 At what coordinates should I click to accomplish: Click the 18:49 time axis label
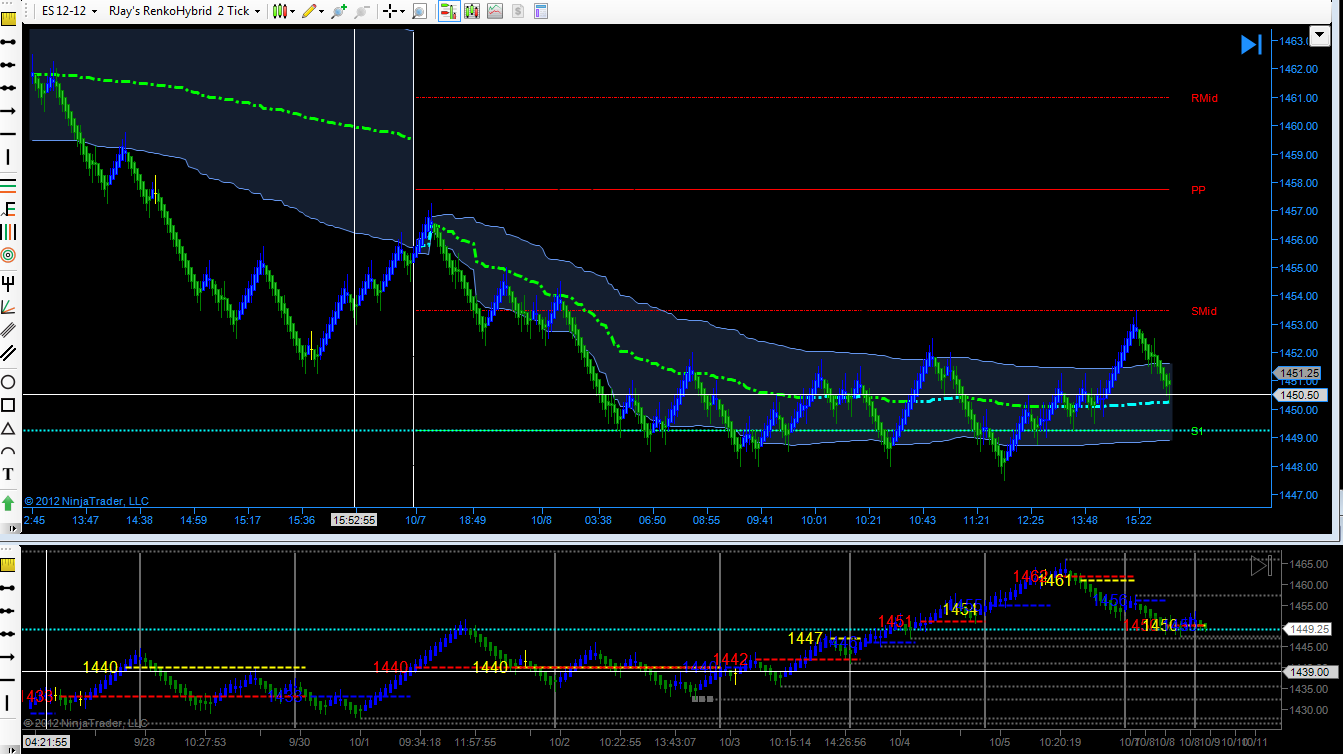[x=473, y=520]
